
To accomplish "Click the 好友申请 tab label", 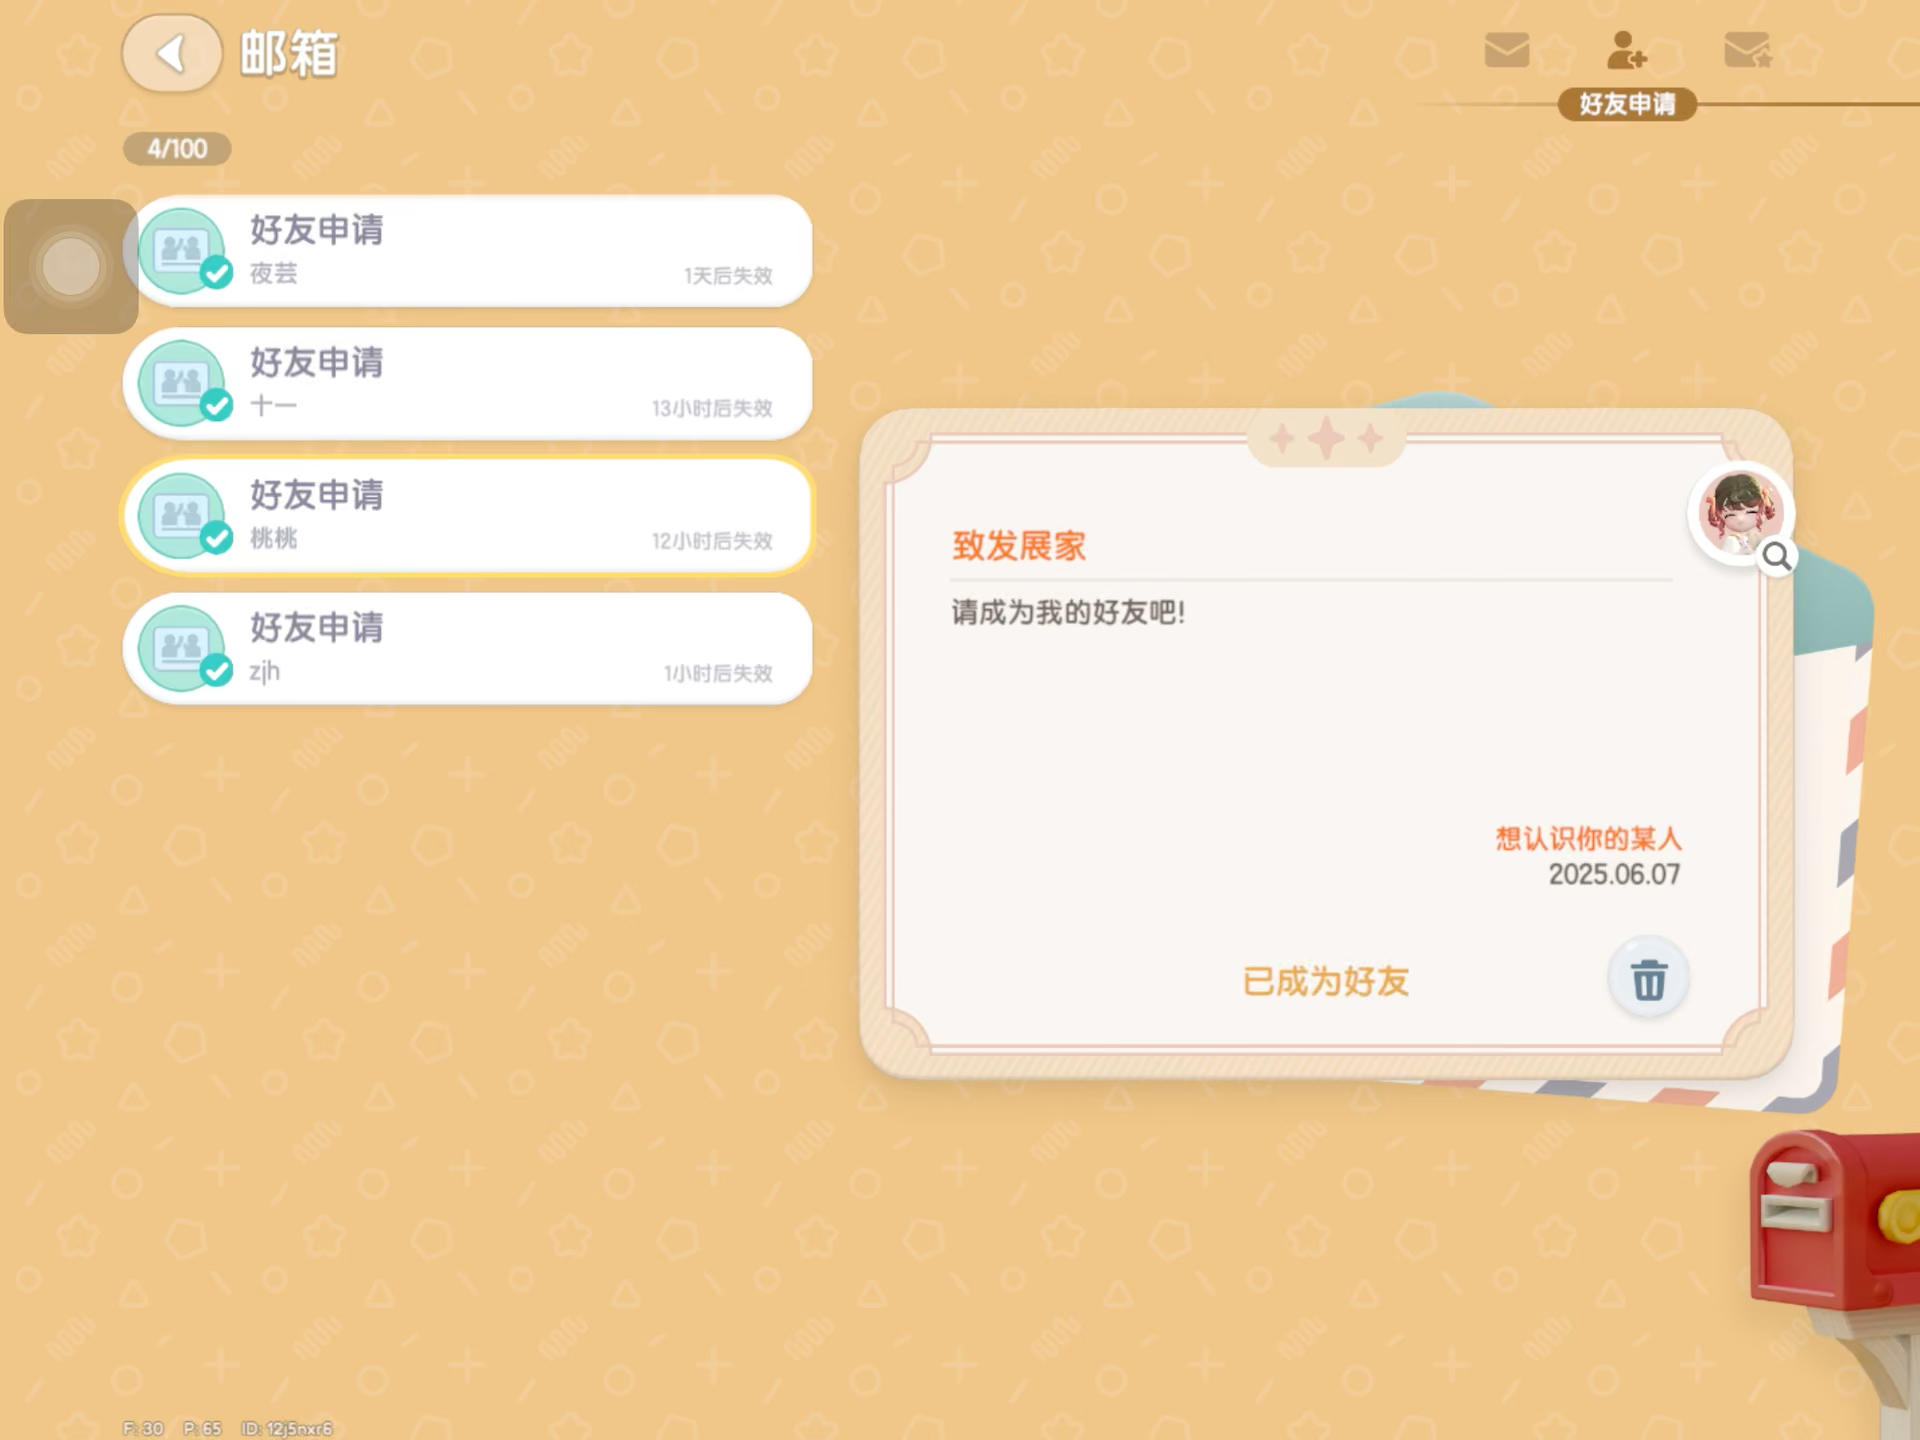I will click(x=1627, y=104).
